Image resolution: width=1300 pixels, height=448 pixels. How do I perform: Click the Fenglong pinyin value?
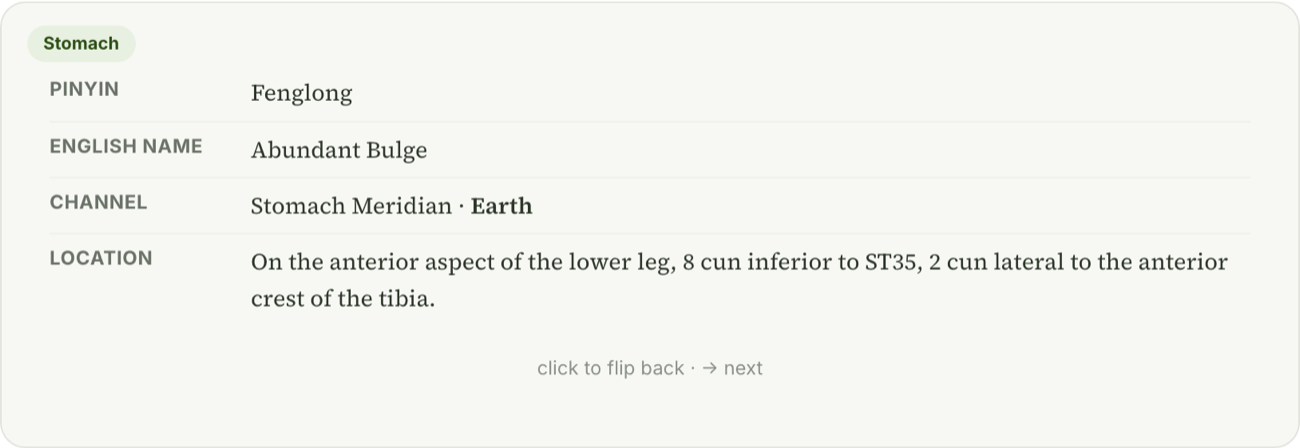[x=301, y=94]
